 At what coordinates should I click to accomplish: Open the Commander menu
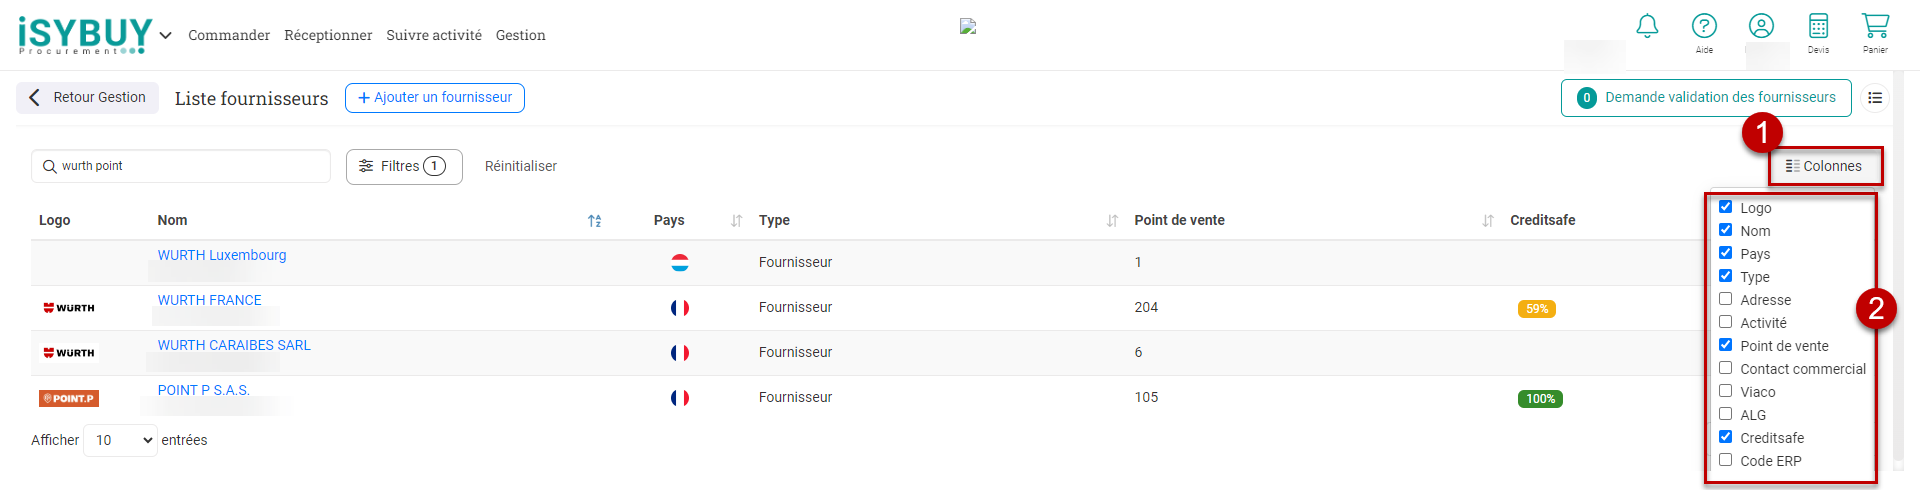pyautogui.click(x=229, y=35)
